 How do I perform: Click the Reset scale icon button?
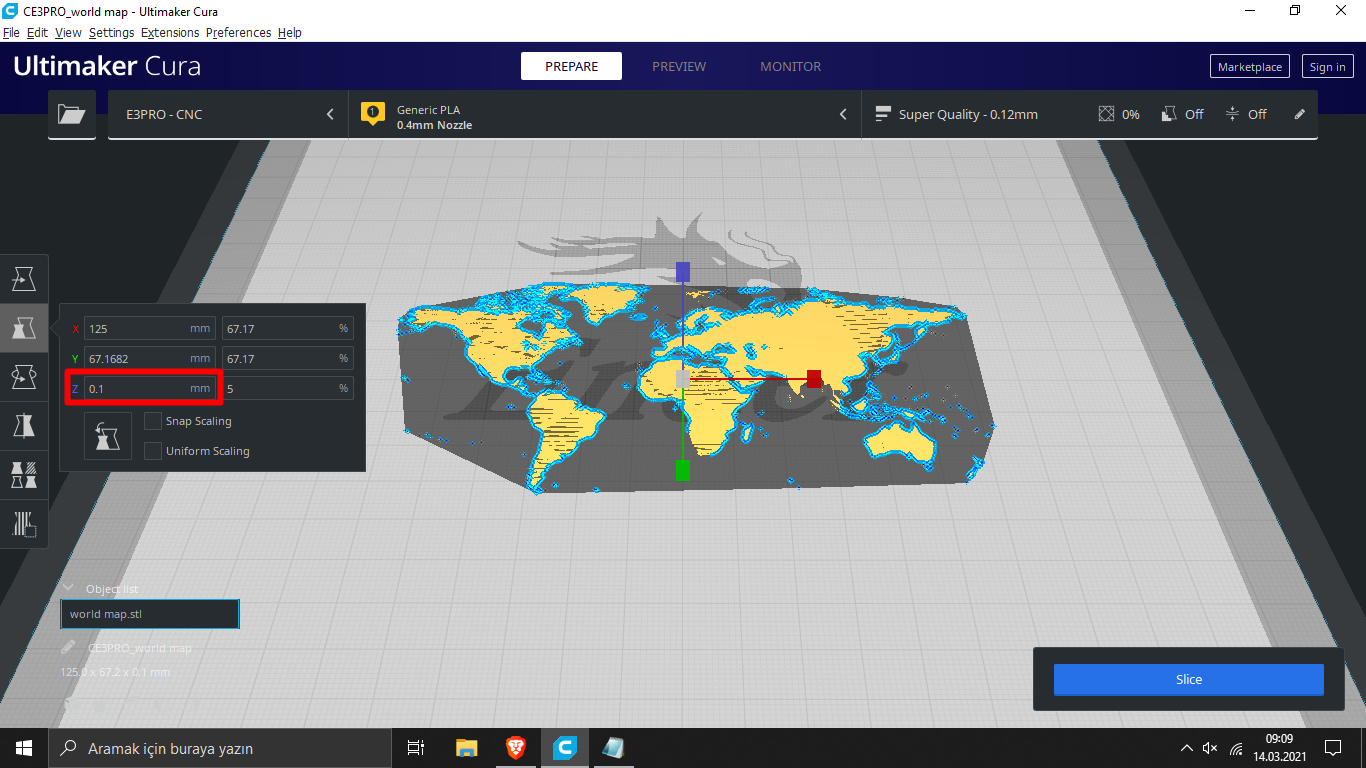coord(108,435)
